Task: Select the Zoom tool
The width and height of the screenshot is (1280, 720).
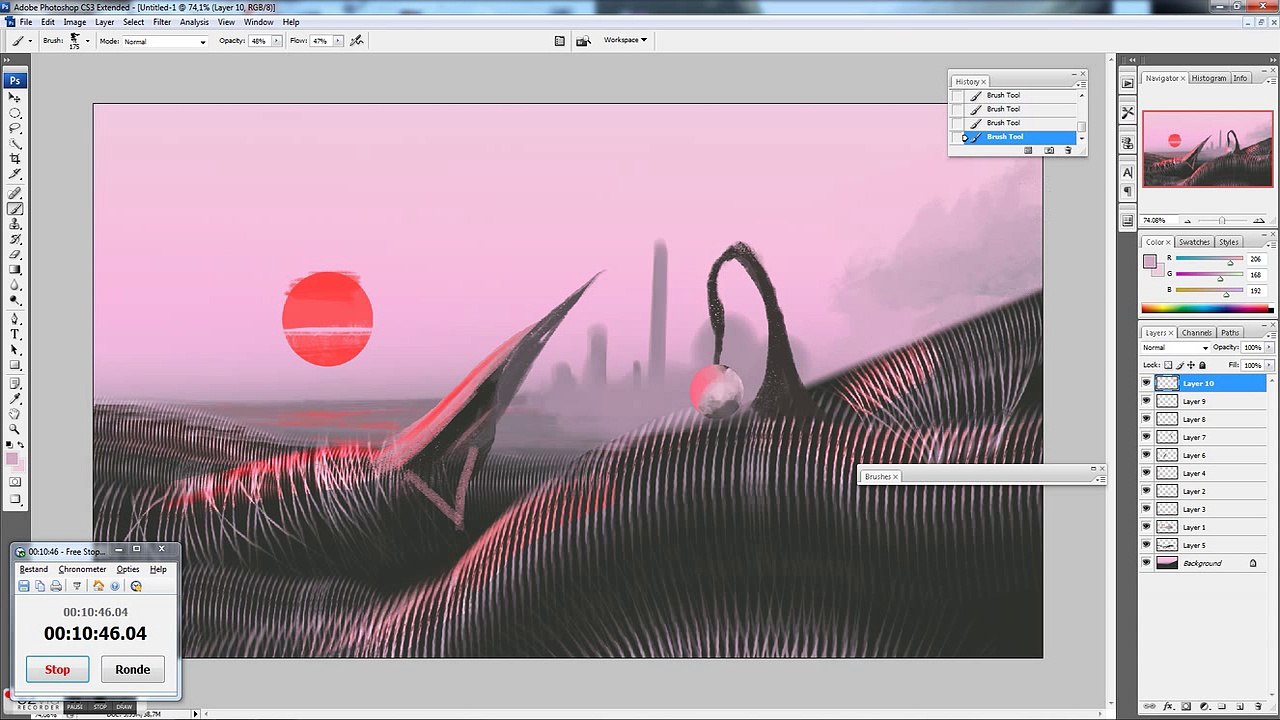Action: [x=16, y=428]
